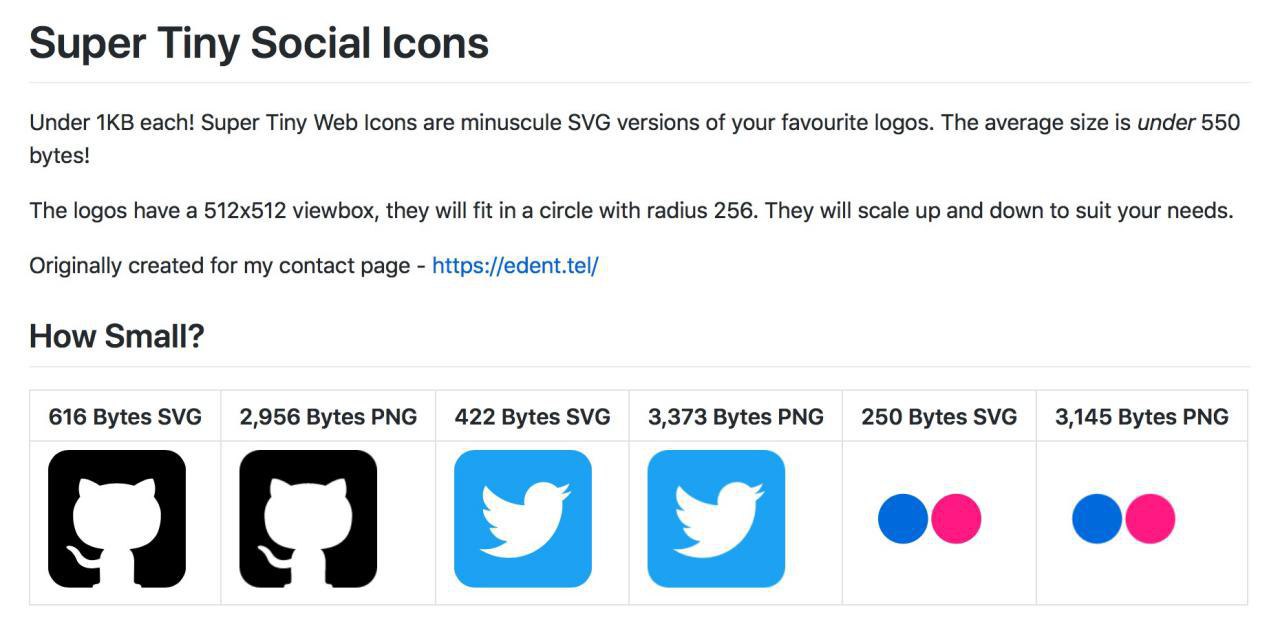Click the blue dot of the Flickr PNG icon
This screenshot has width=1280, height=633.
(x=1097, y=519)
